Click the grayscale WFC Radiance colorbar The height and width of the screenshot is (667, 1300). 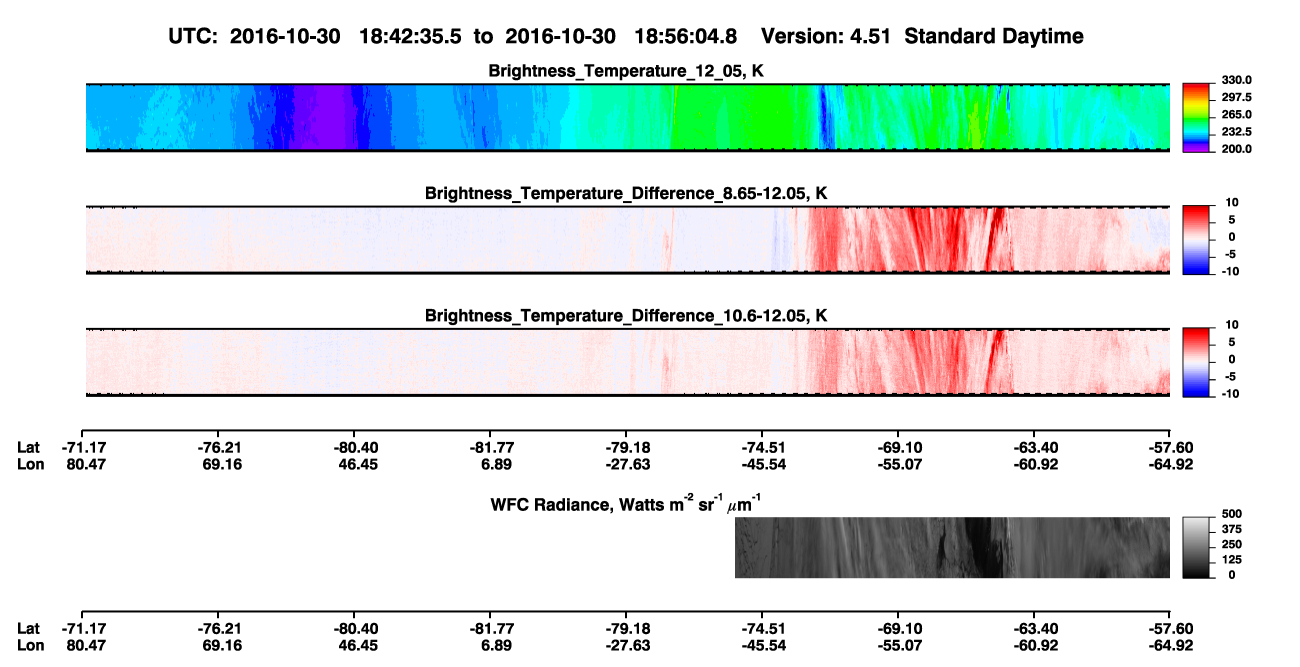[1194, 547]
